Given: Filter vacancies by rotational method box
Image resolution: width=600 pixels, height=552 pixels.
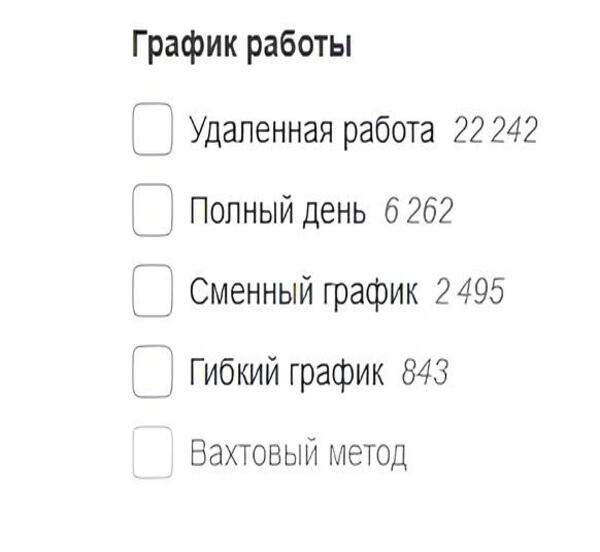Looking at the screenshot, I should click(152, 454).
